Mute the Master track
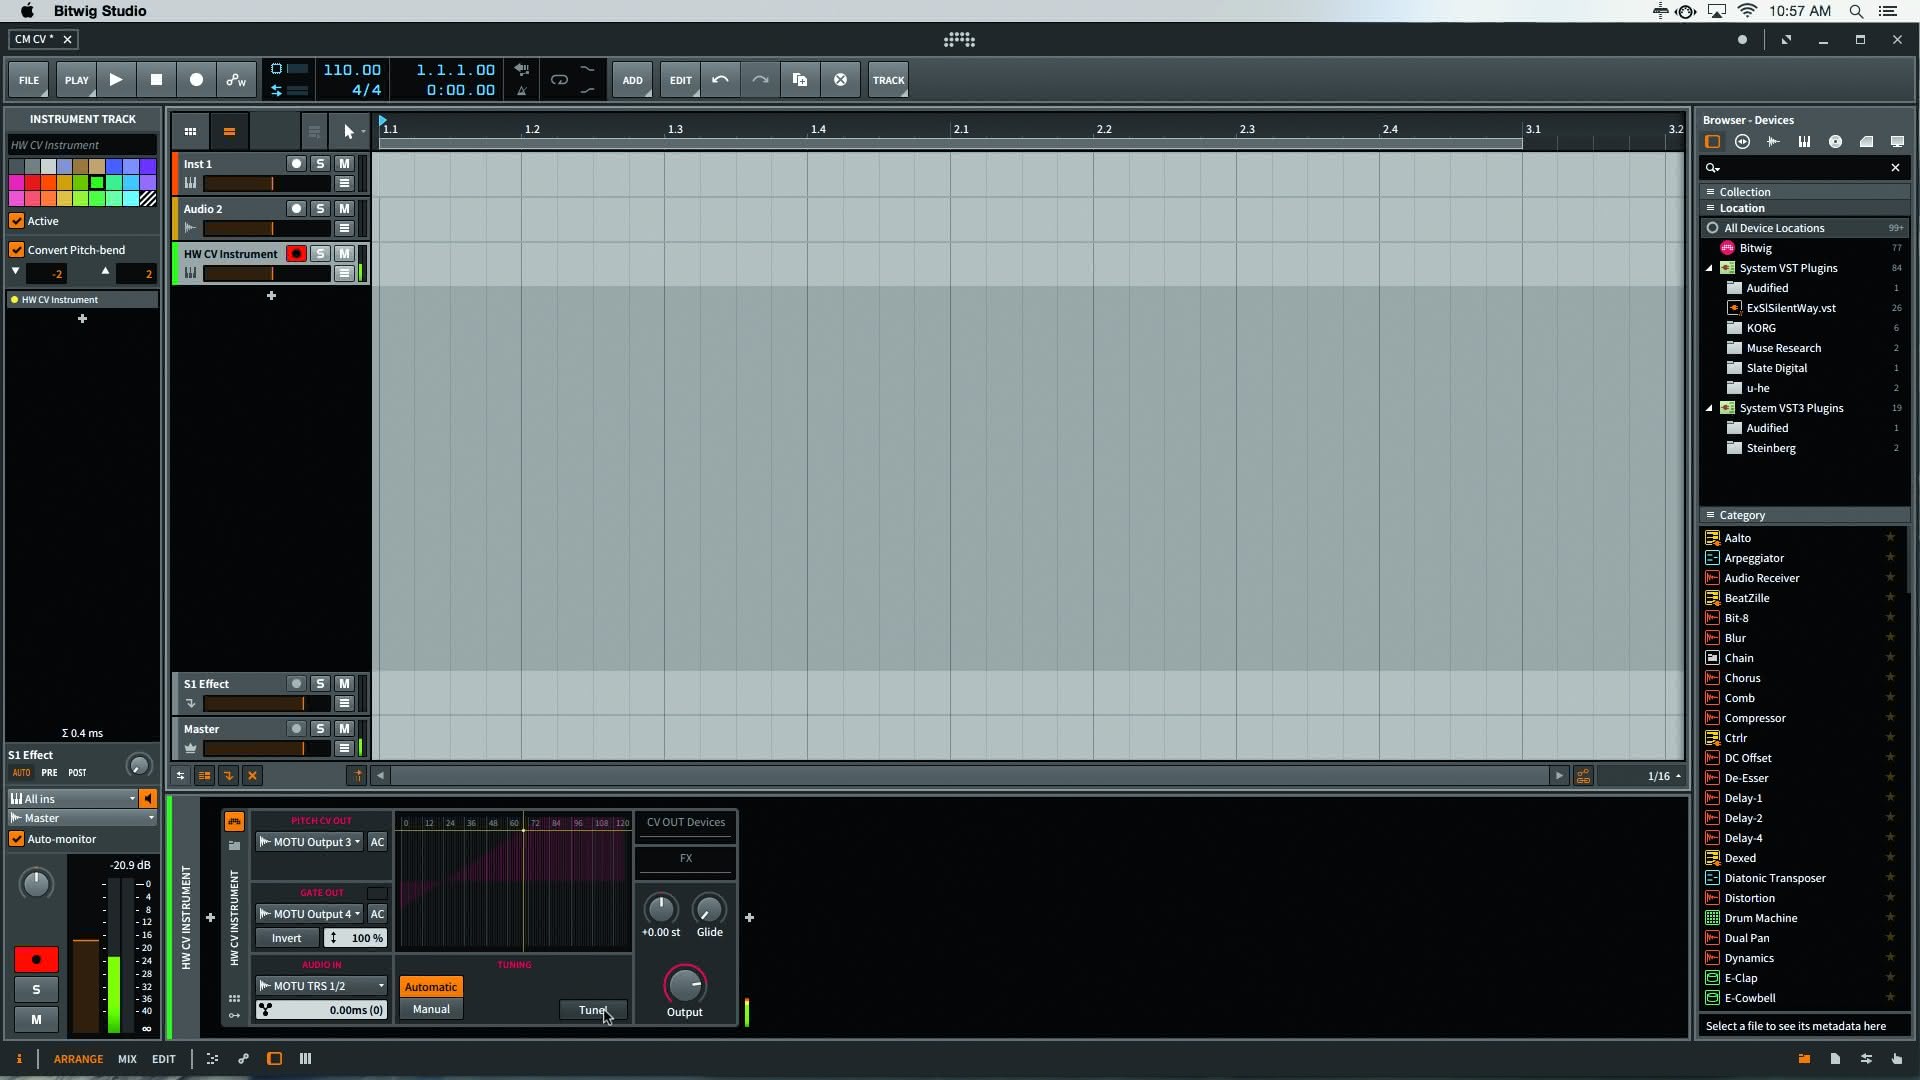This screenshot has height=1080, width=1920. tap(344, 729)
